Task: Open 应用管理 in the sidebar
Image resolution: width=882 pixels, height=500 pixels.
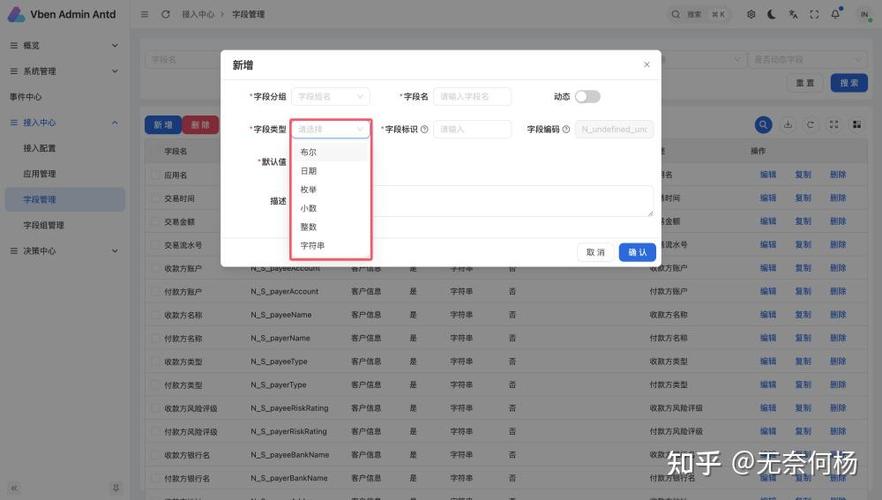Action: click(x=65, y=174)
